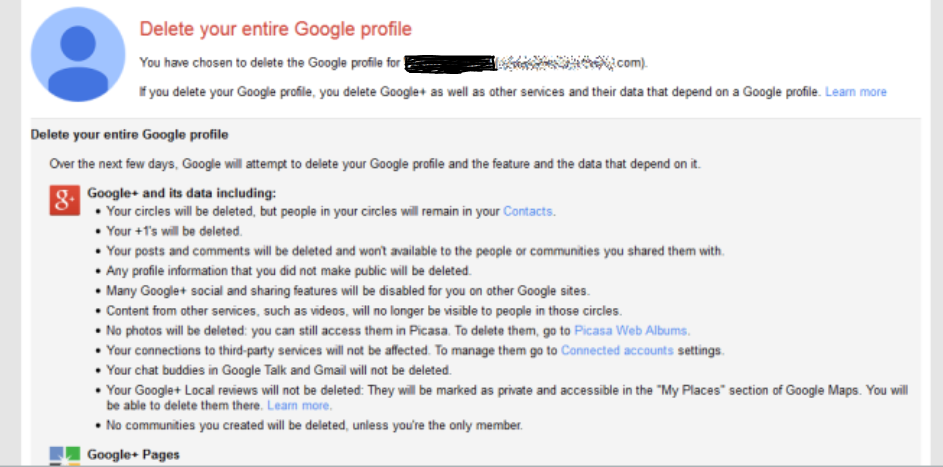Click the Google+ Pages heading
943x467 pixels.
click(x=134, y=454)
